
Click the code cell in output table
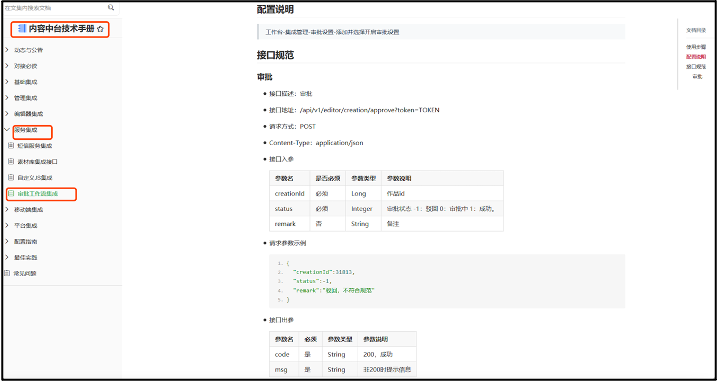pos(284,354)
